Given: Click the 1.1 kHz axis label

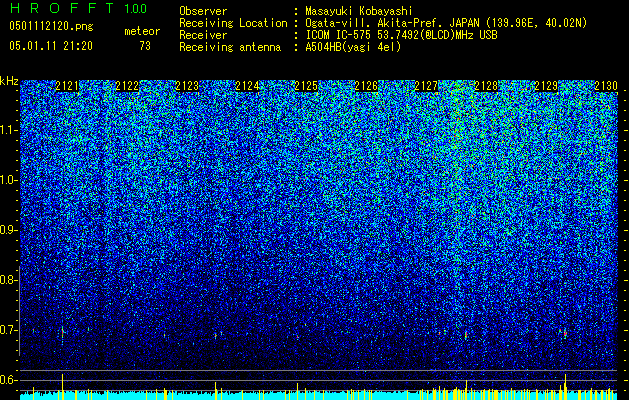Looking at the screenshot, I should pos(9,130).
